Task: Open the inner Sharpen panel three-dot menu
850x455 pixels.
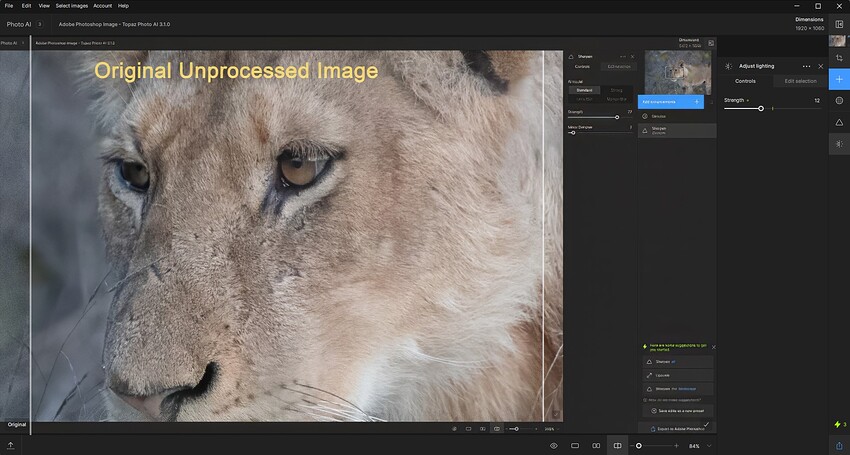Action: [623, 56]
